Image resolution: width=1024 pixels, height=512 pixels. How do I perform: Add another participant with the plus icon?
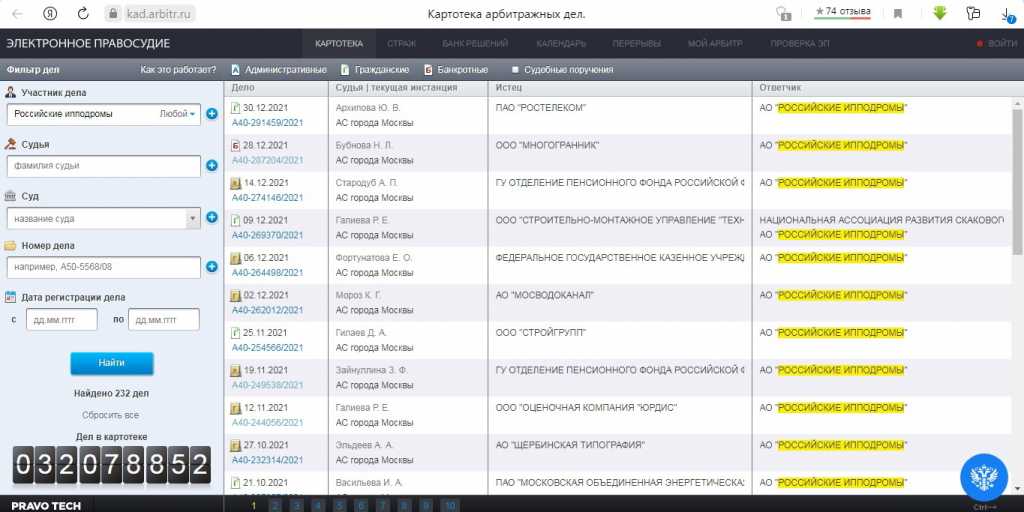click(212, 114)
